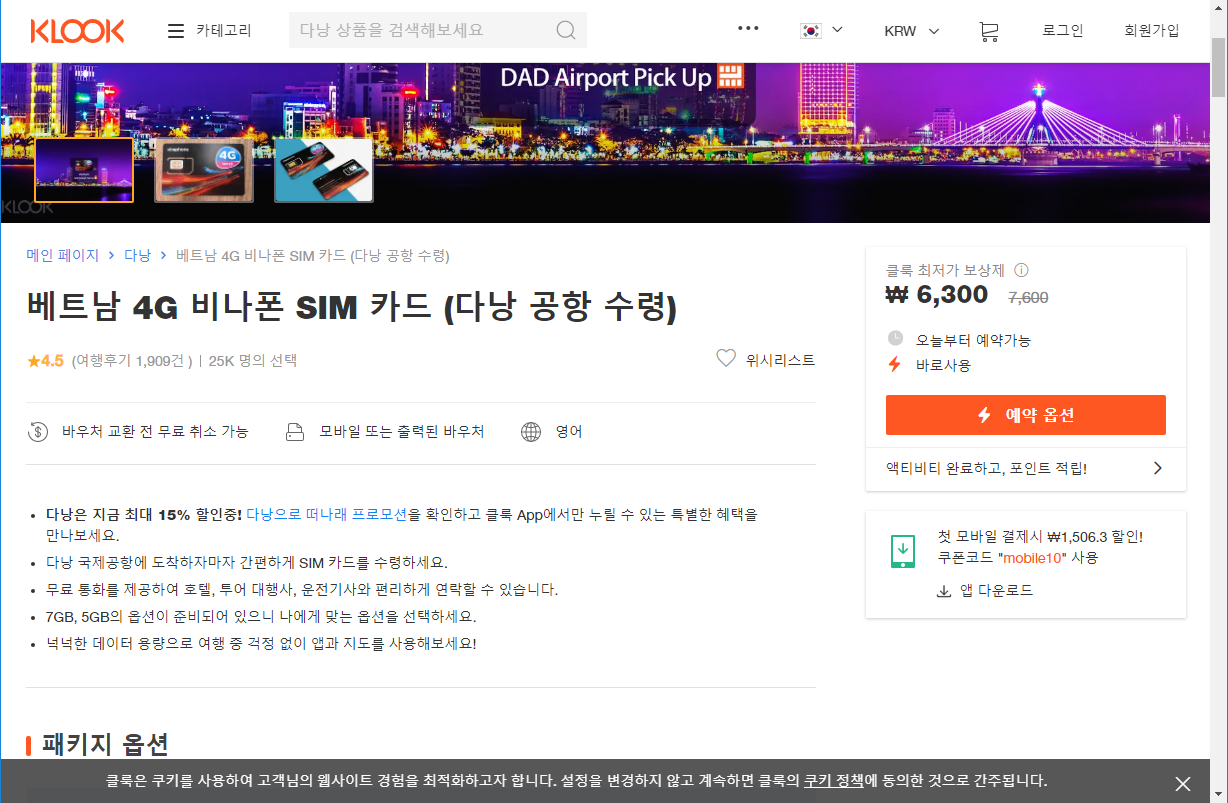Click the lightning icon by 바로사용
Screen dimensions: 1228x803
point(895,365)
